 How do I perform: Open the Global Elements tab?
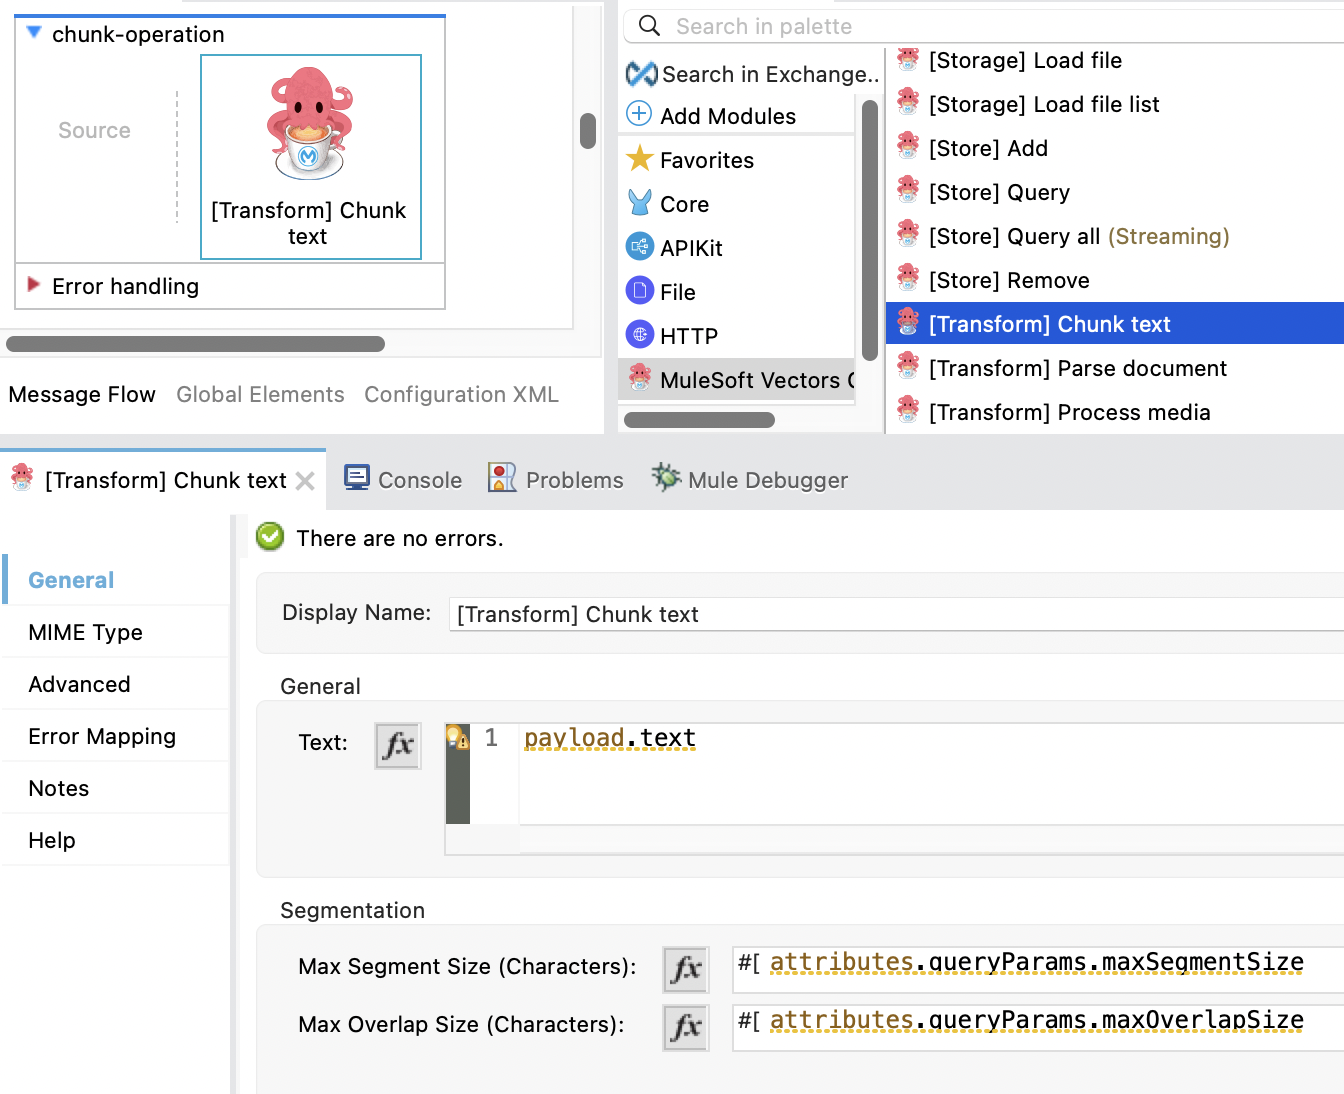[x=260, y=394]
